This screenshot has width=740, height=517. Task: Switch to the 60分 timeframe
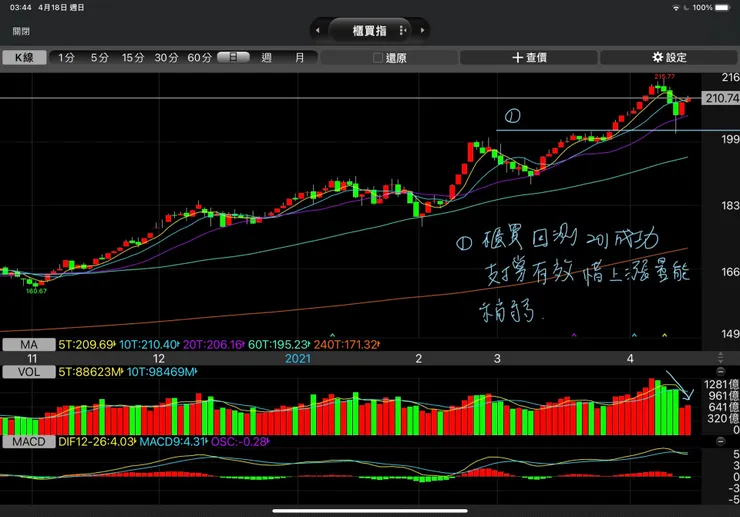pyautogui.click(x=199, y=58)
